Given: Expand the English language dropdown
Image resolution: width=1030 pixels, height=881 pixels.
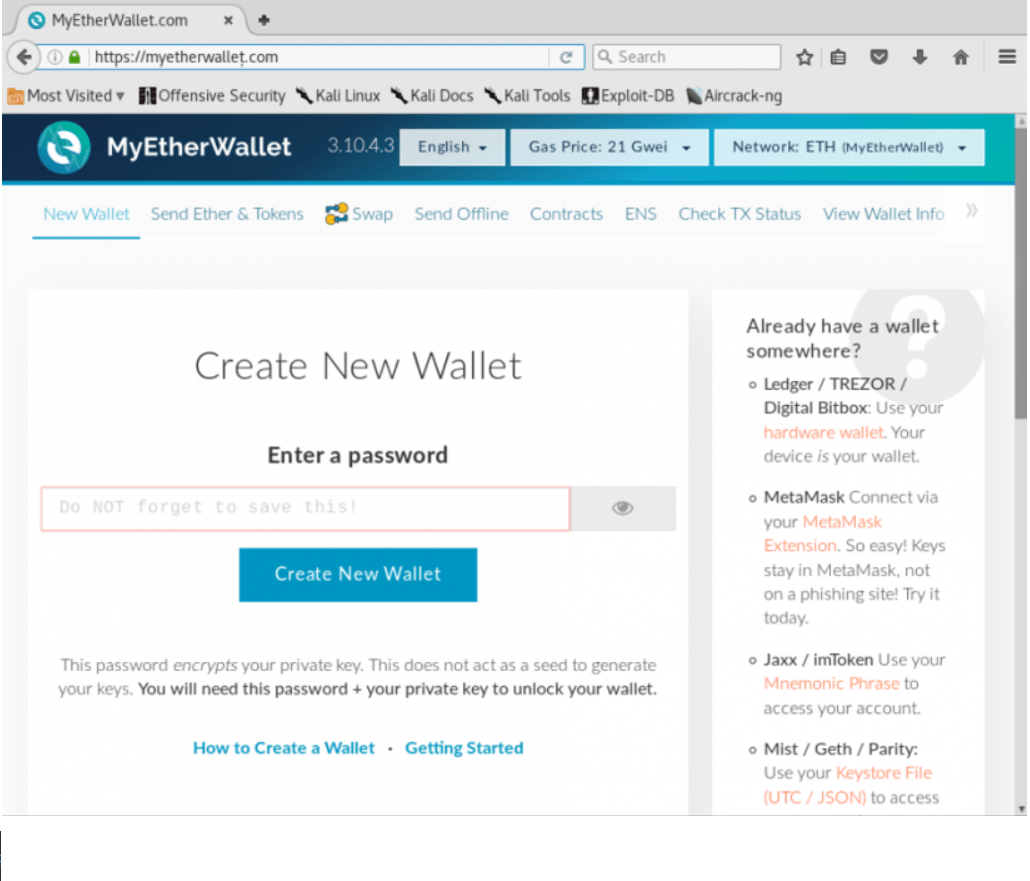Looking at the screenshot, I should click(452, 147).
